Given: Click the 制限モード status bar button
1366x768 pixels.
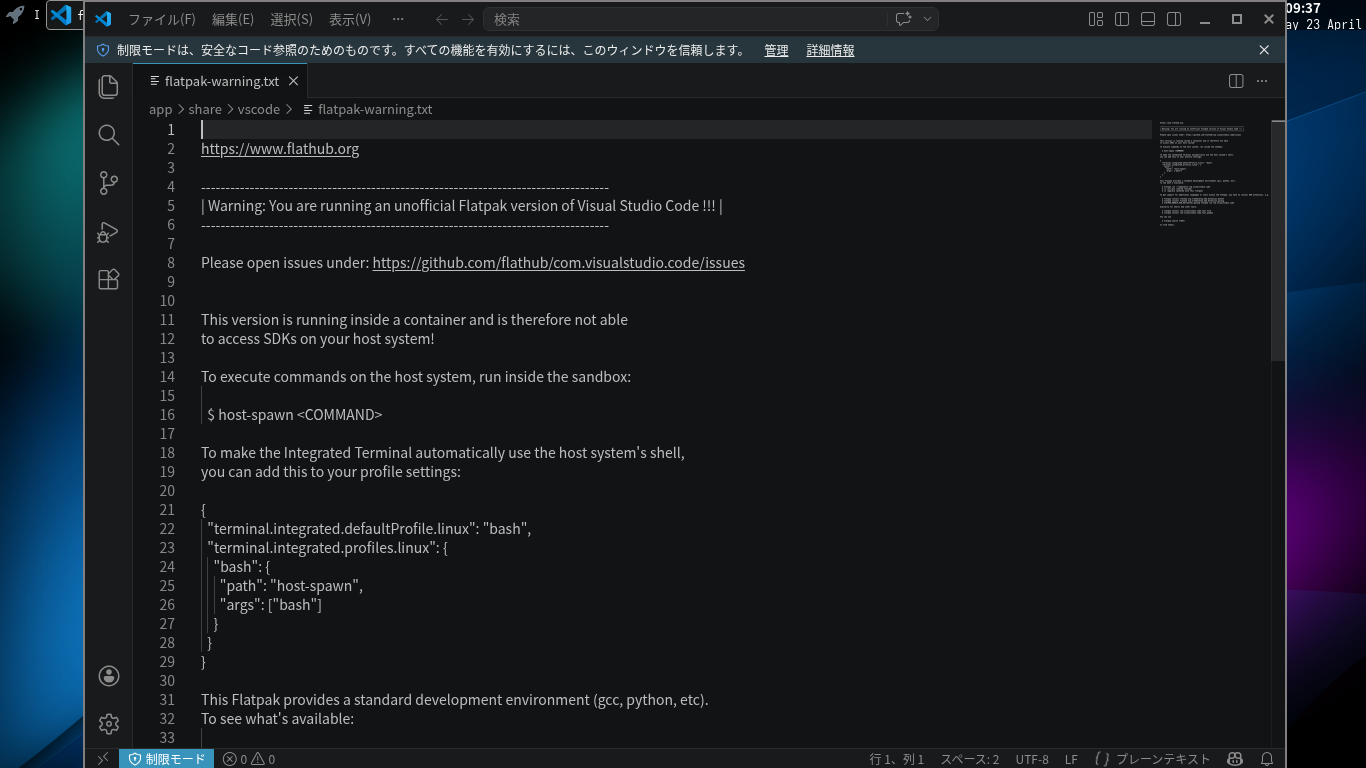Looking at the screenshot, I should [166, 759].
